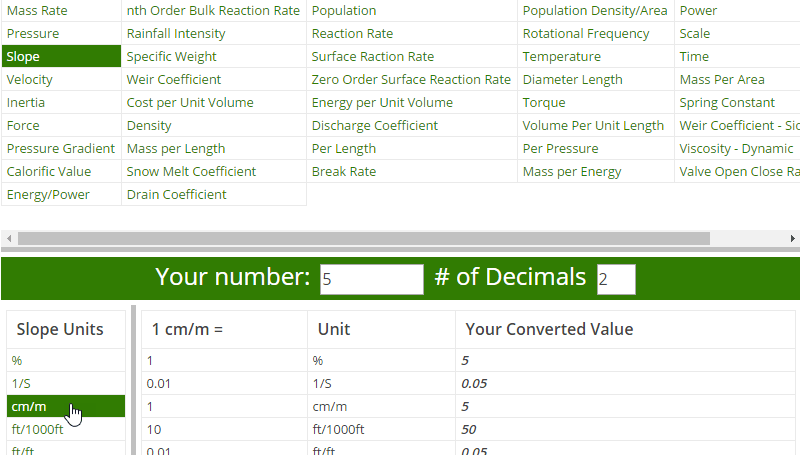The image size is (800, 455).
Task: Open Pressure Gradient category
Action: [x=61, y=148]
